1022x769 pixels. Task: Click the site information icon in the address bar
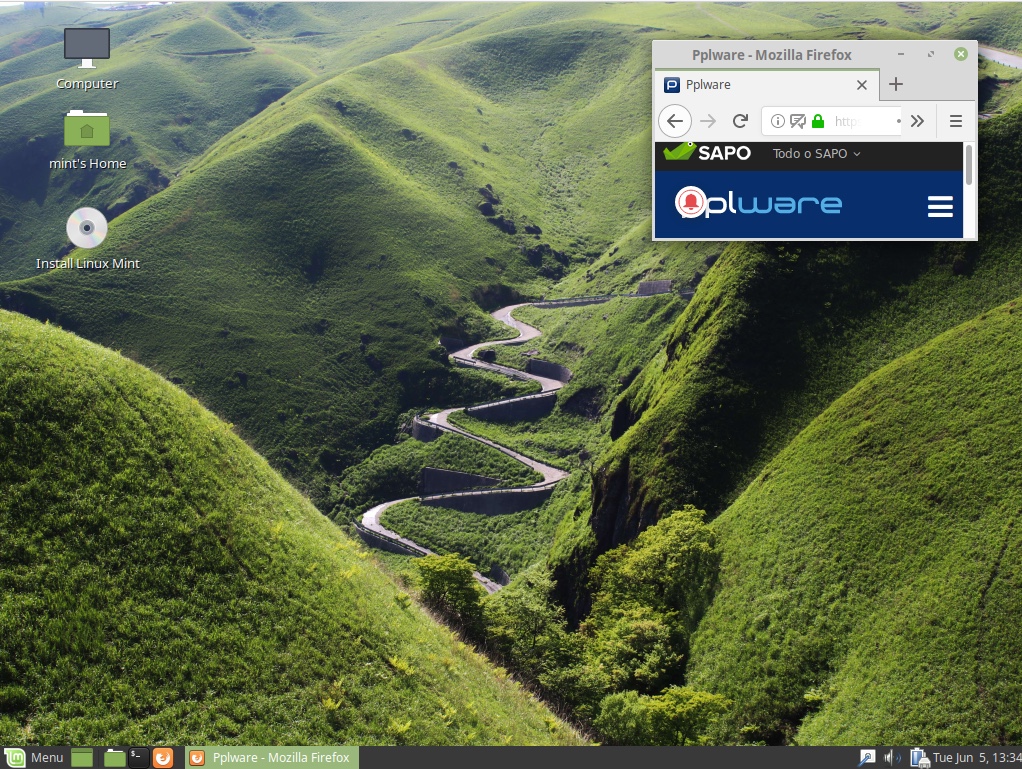(x=778, y=120)
